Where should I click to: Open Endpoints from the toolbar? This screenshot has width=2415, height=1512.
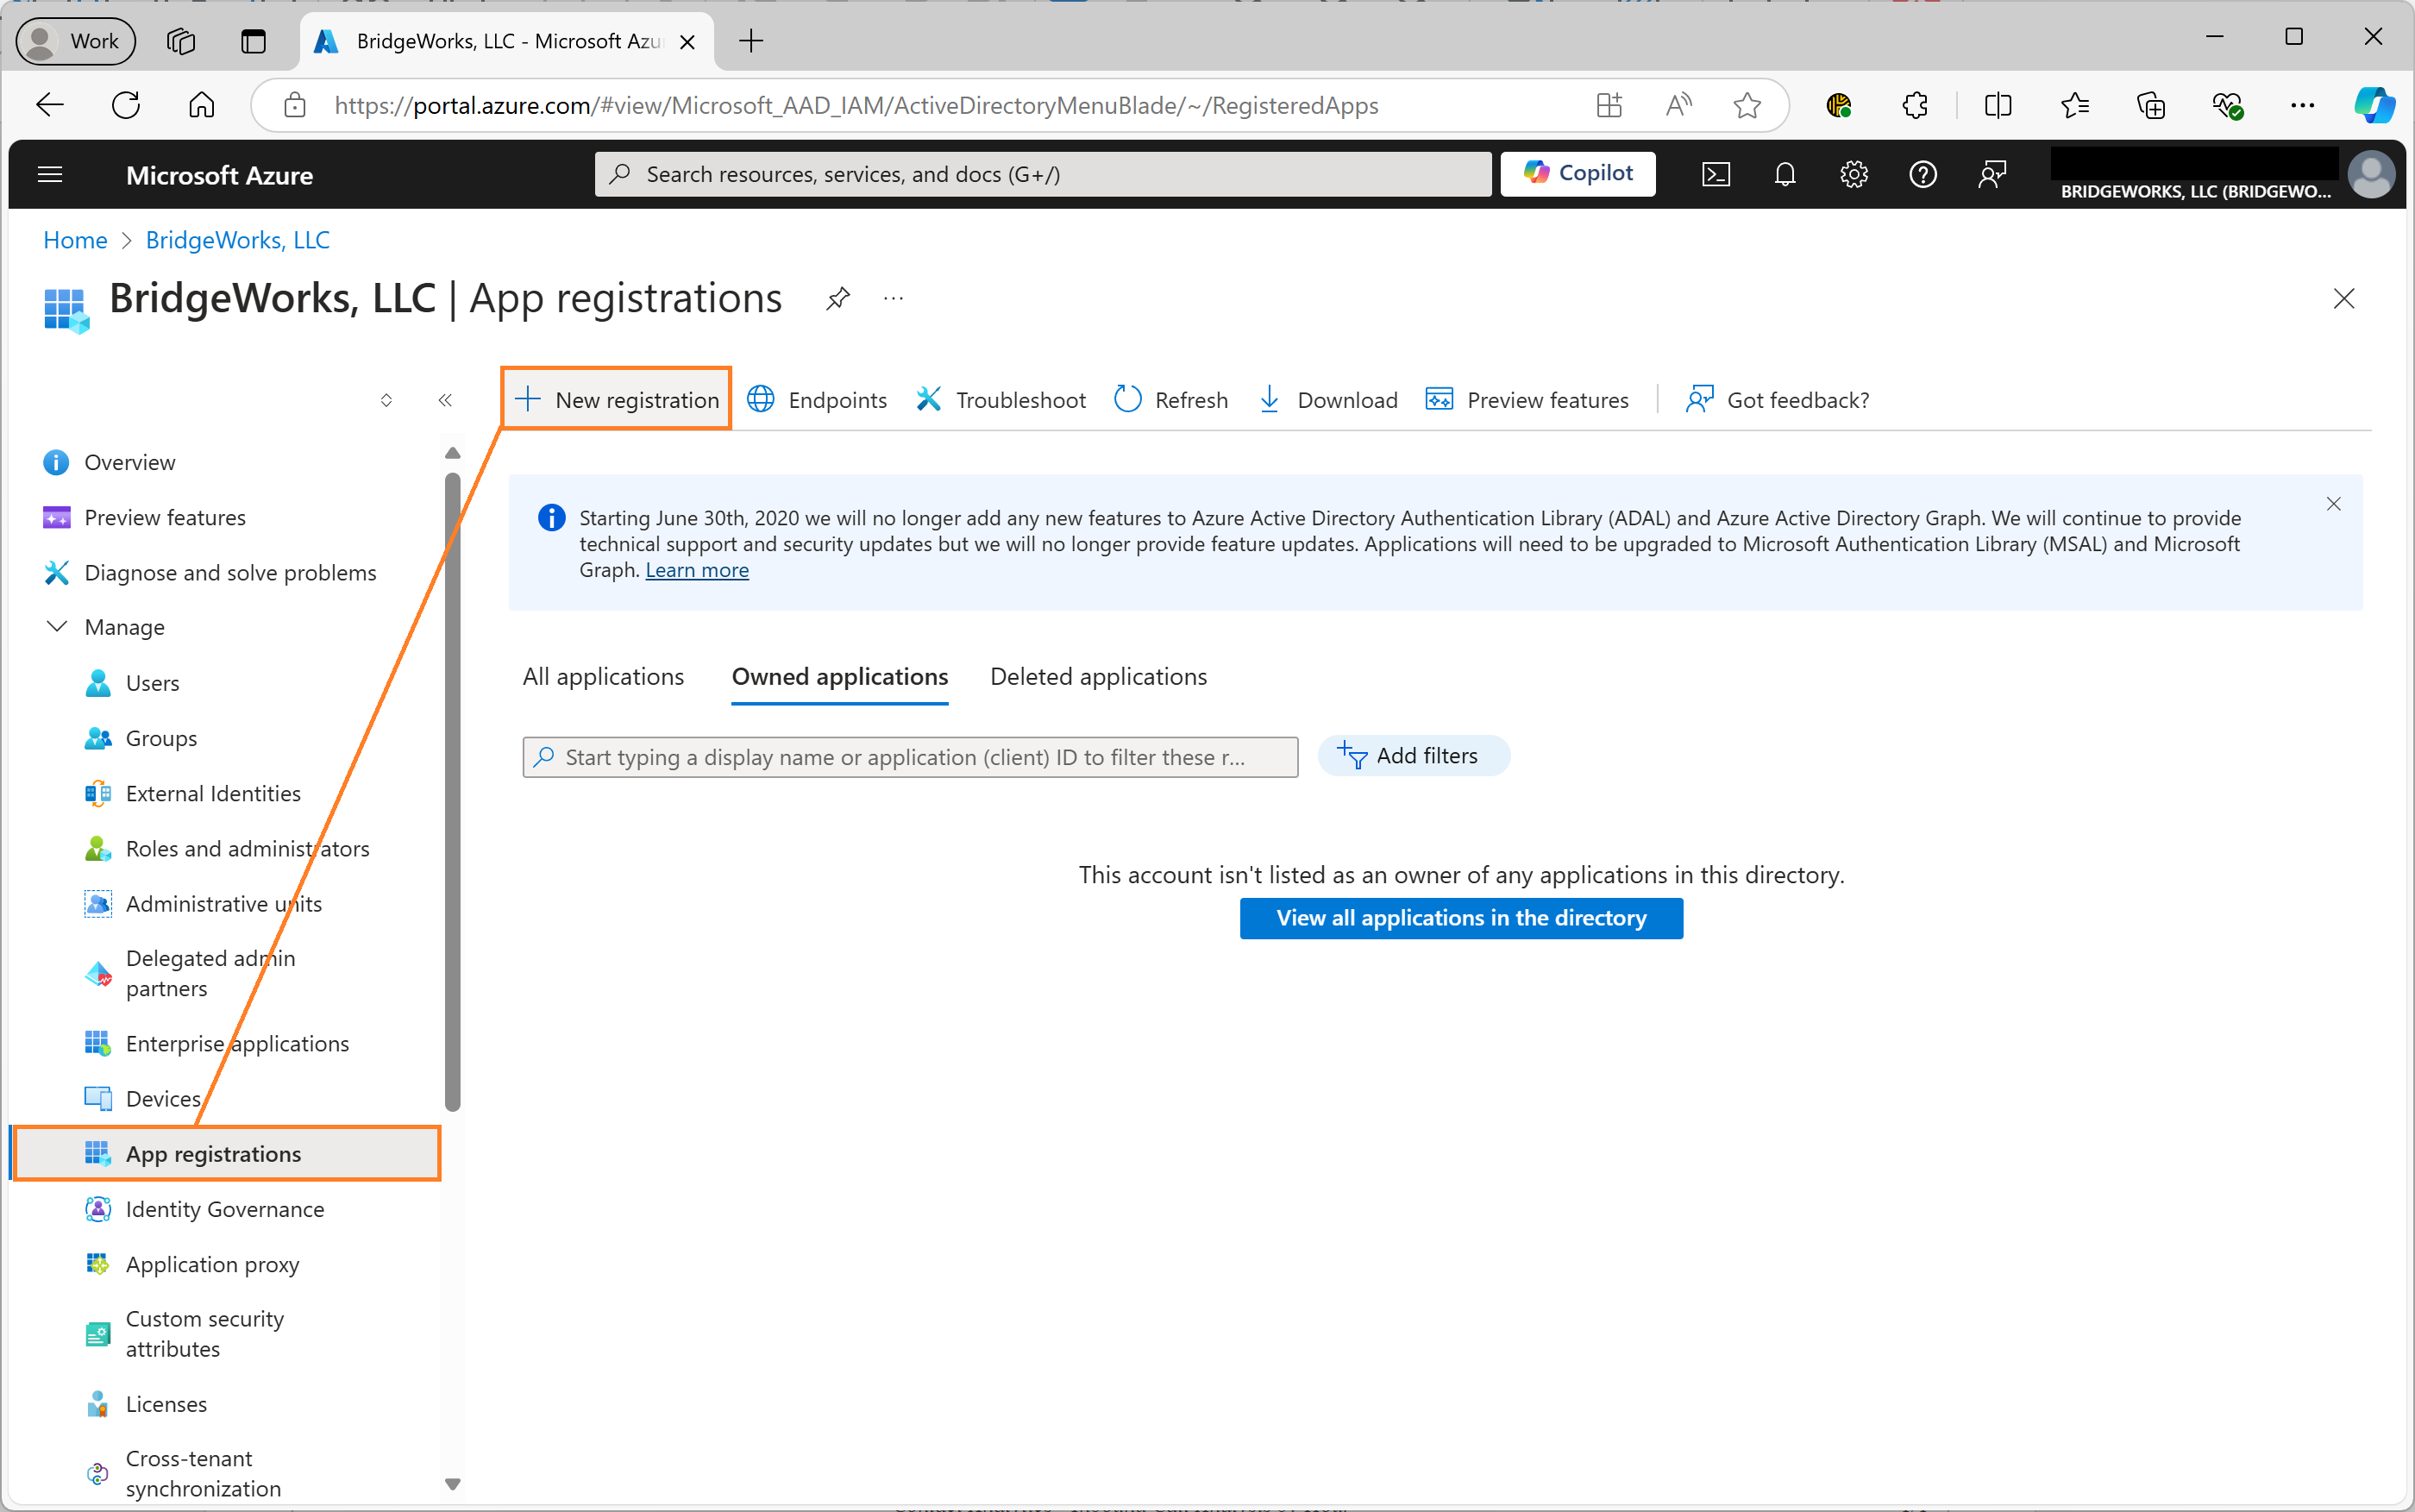817,400
